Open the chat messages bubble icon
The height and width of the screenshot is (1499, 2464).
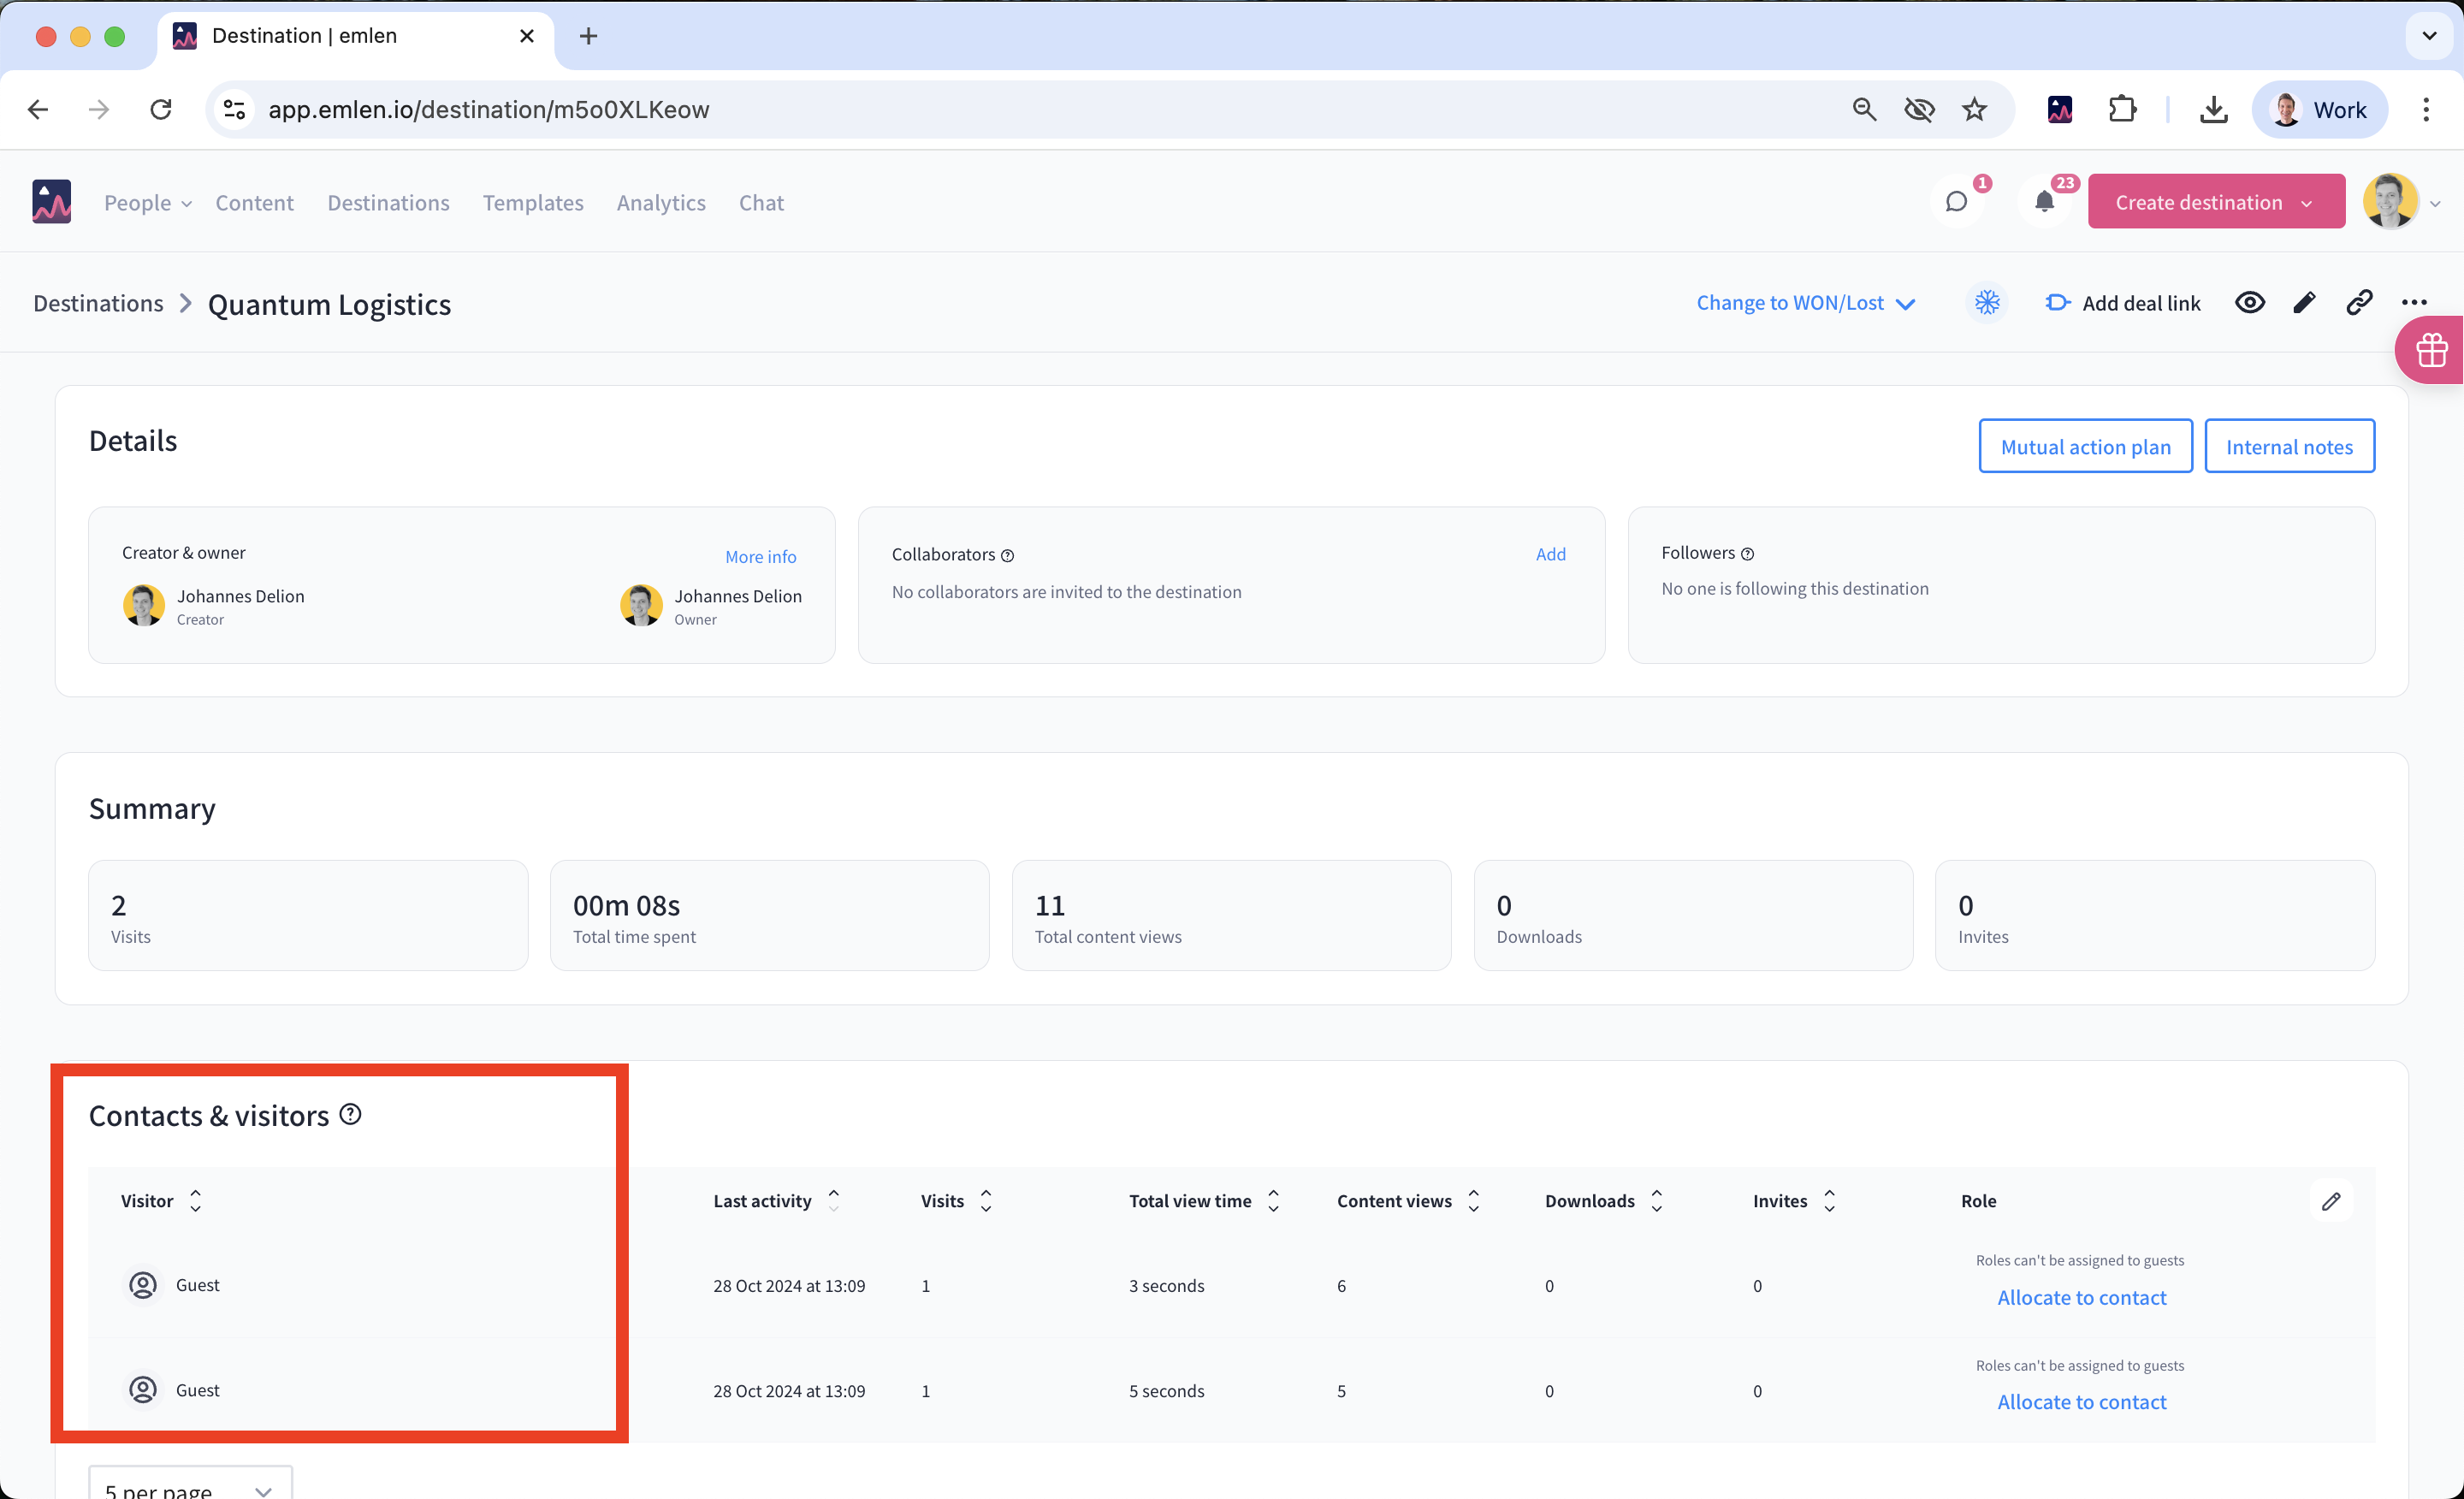pos(1956,202)
